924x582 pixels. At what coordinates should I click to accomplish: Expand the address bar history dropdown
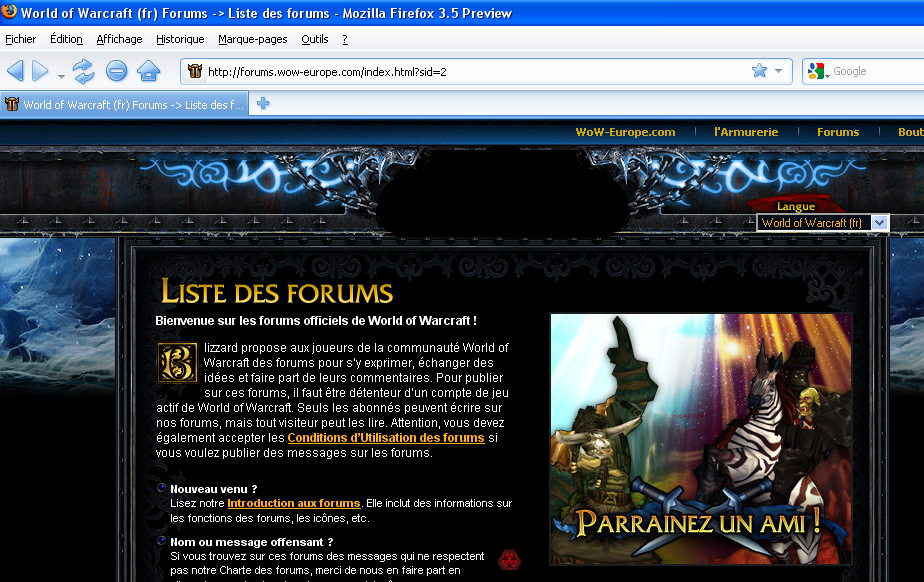778,71
